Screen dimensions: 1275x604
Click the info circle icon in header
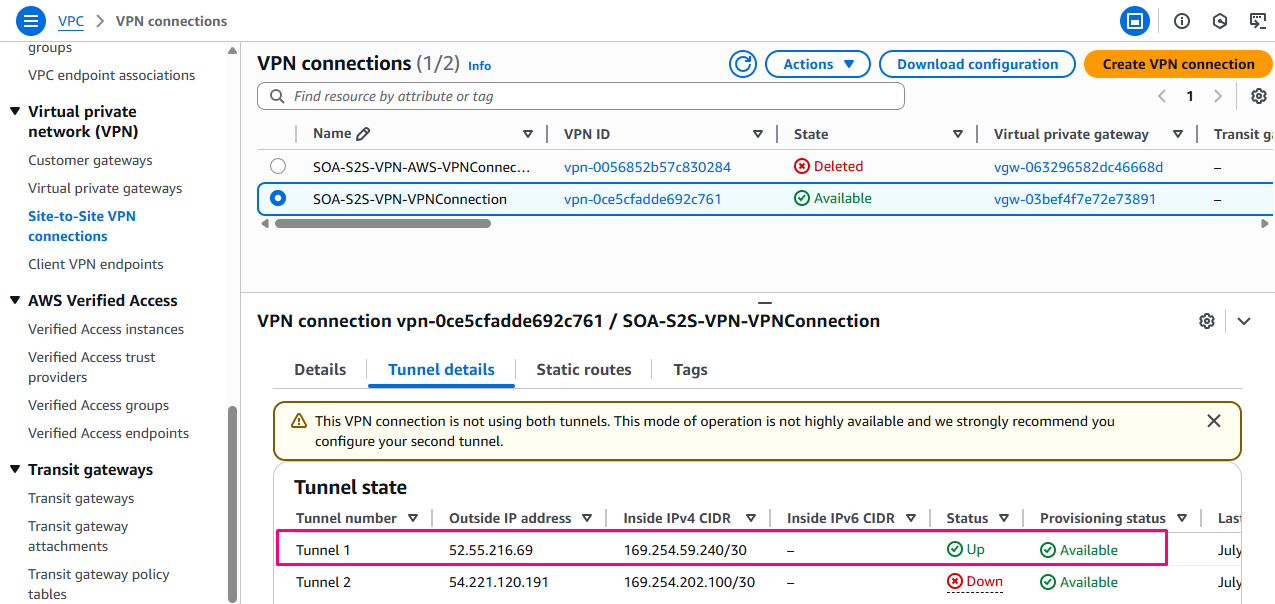1182,20
